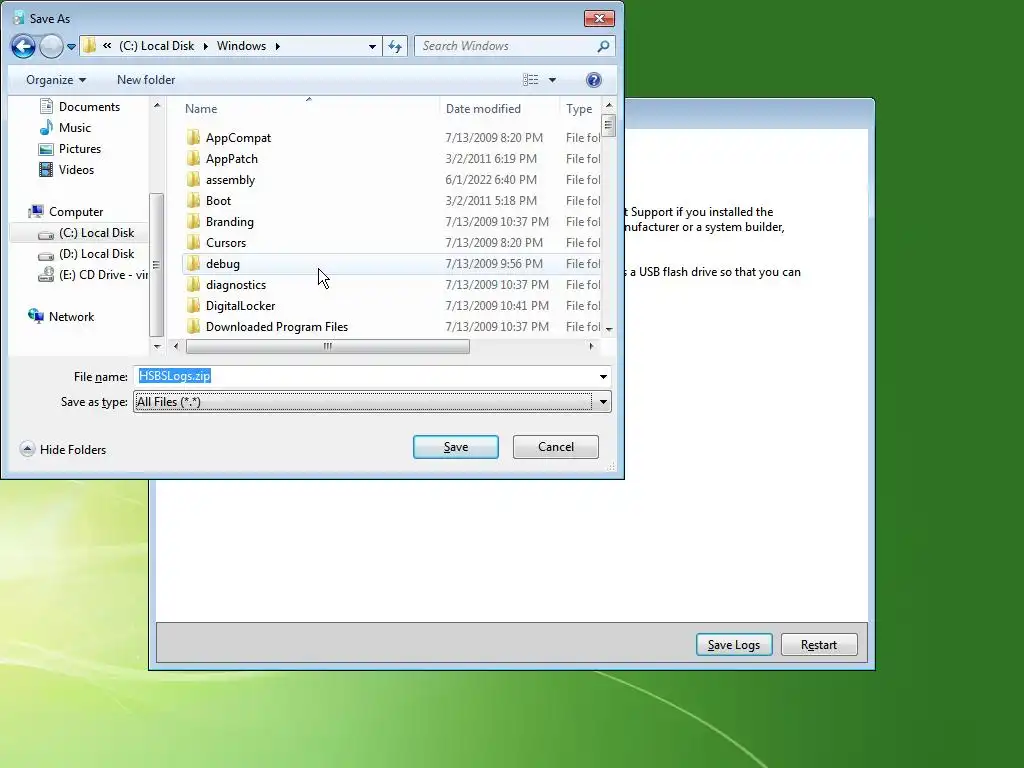
Task: Sort by the Type column header
Action: click(x=579, y=108)
